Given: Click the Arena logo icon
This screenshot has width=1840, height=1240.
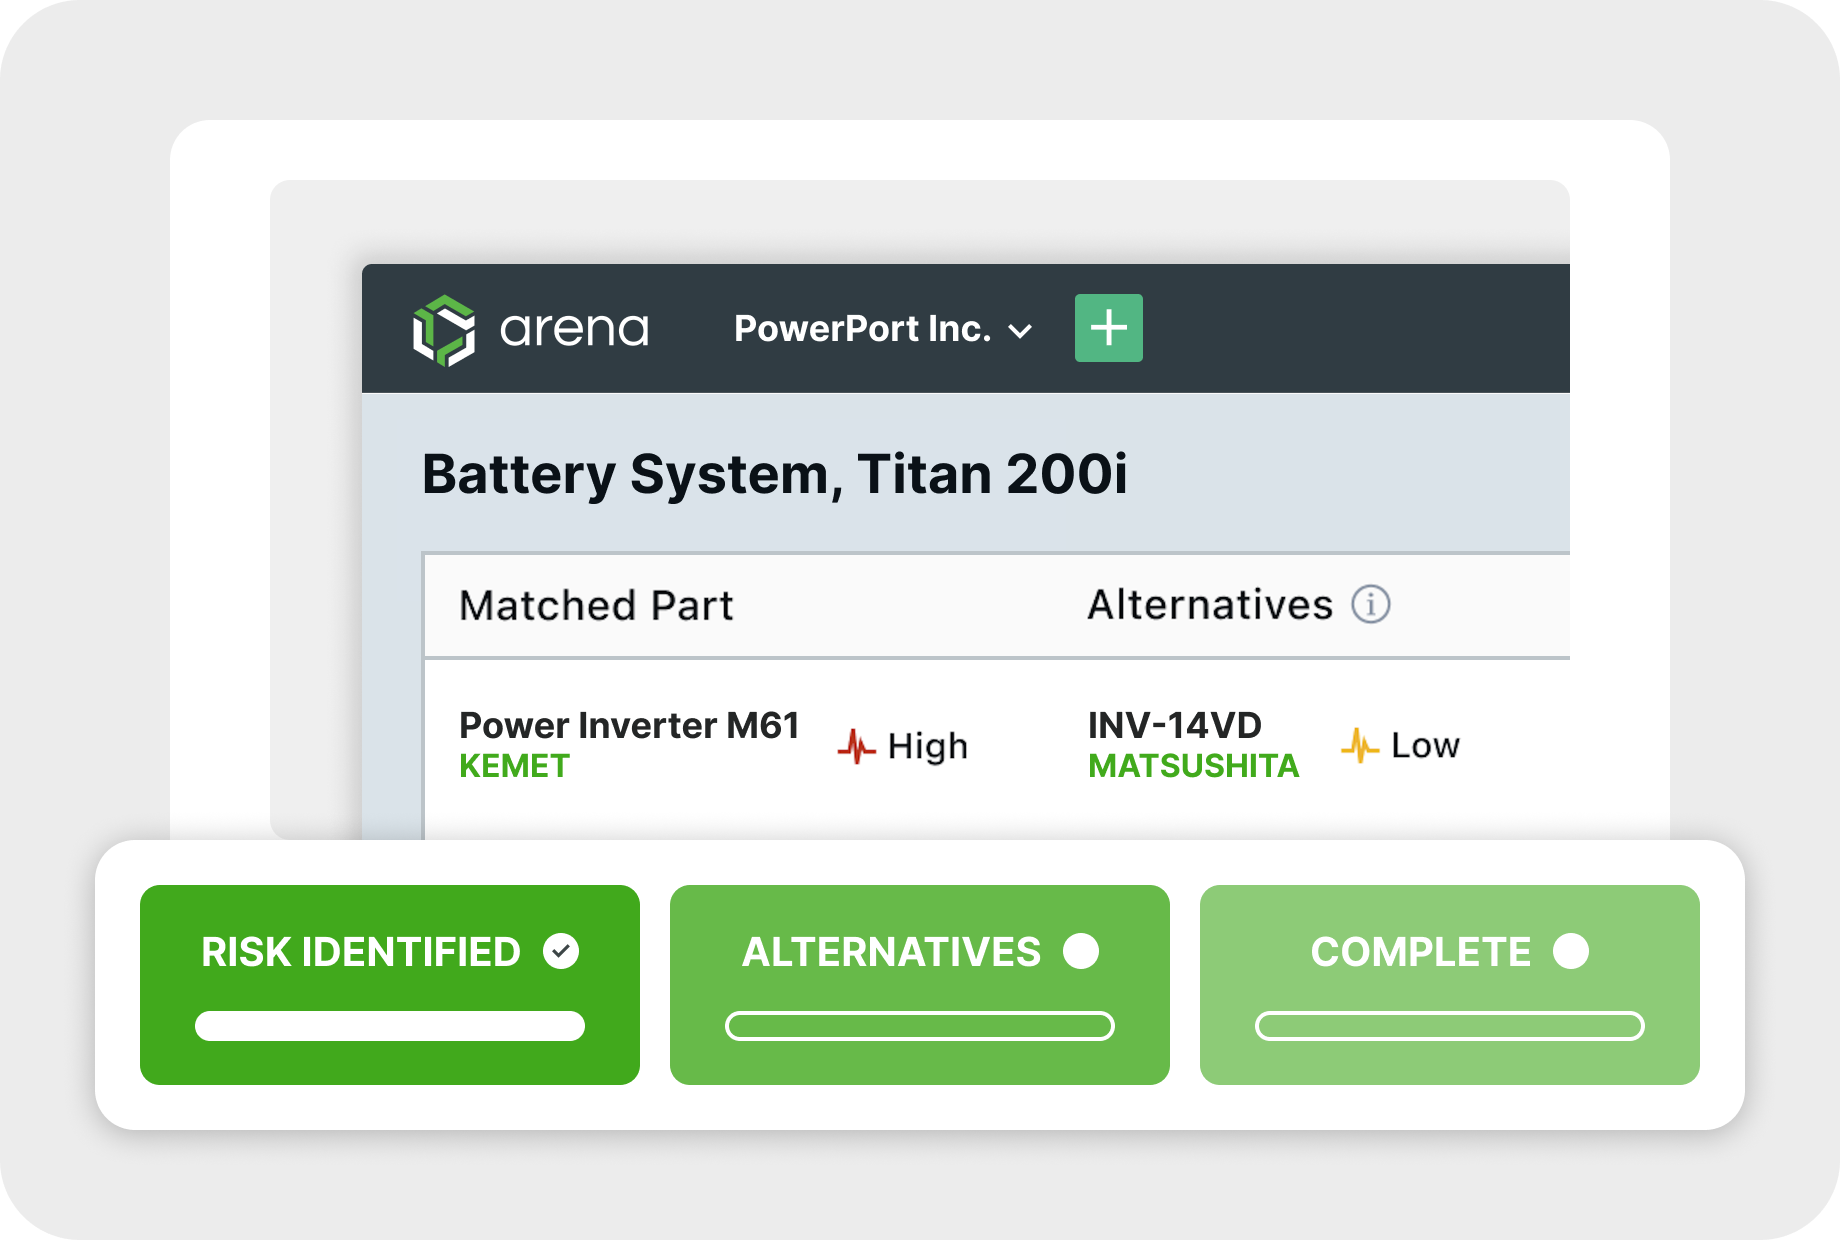Looking at the screenshot, I should point(443,330).
